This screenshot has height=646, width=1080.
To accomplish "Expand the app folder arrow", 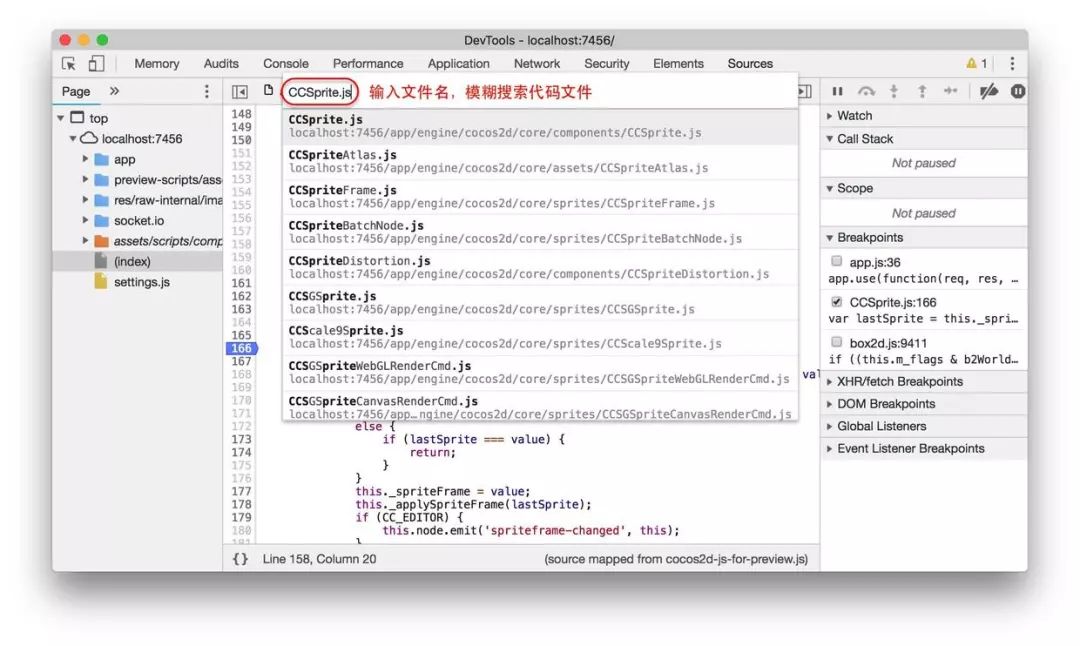I will pyautogui.click(x=85, y=159).
